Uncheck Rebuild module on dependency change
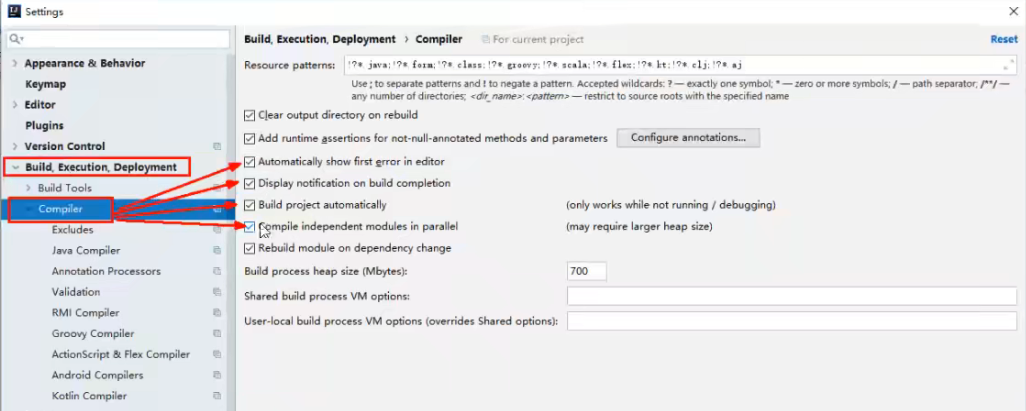The width and height of the screenshot is (1026, 411). click(x=250, y=248)
